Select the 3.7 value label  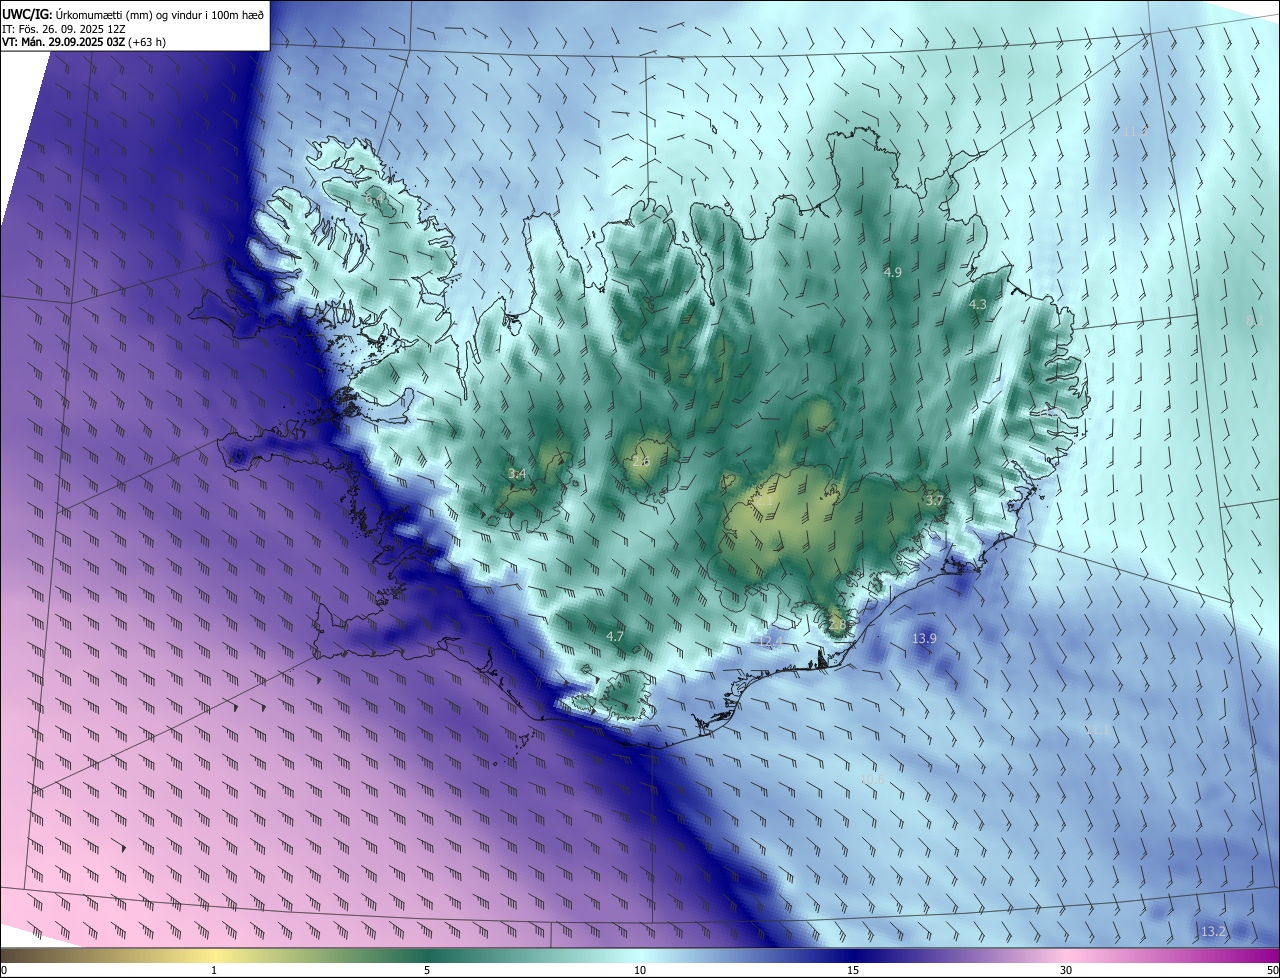[x=934, y=500]
